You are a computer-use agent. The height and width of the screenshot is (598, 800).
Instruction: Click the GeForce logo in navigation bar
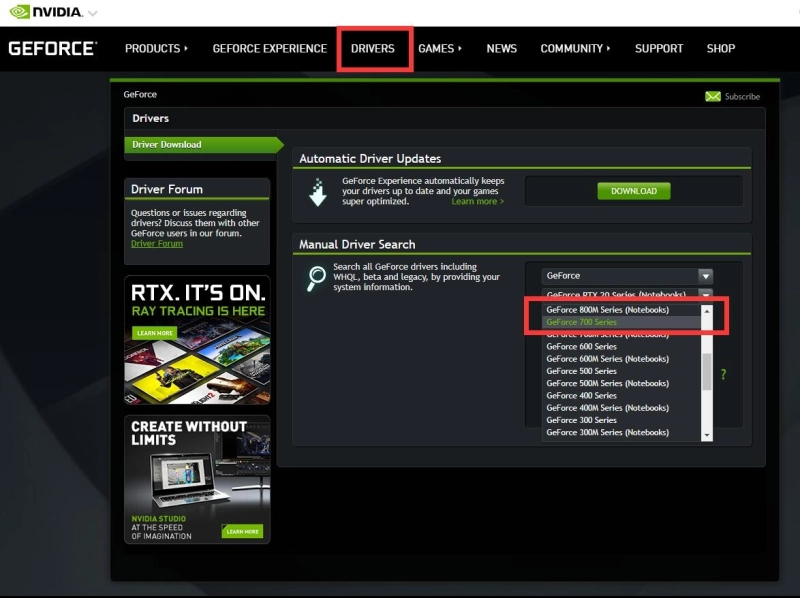[x=52, y=48]
